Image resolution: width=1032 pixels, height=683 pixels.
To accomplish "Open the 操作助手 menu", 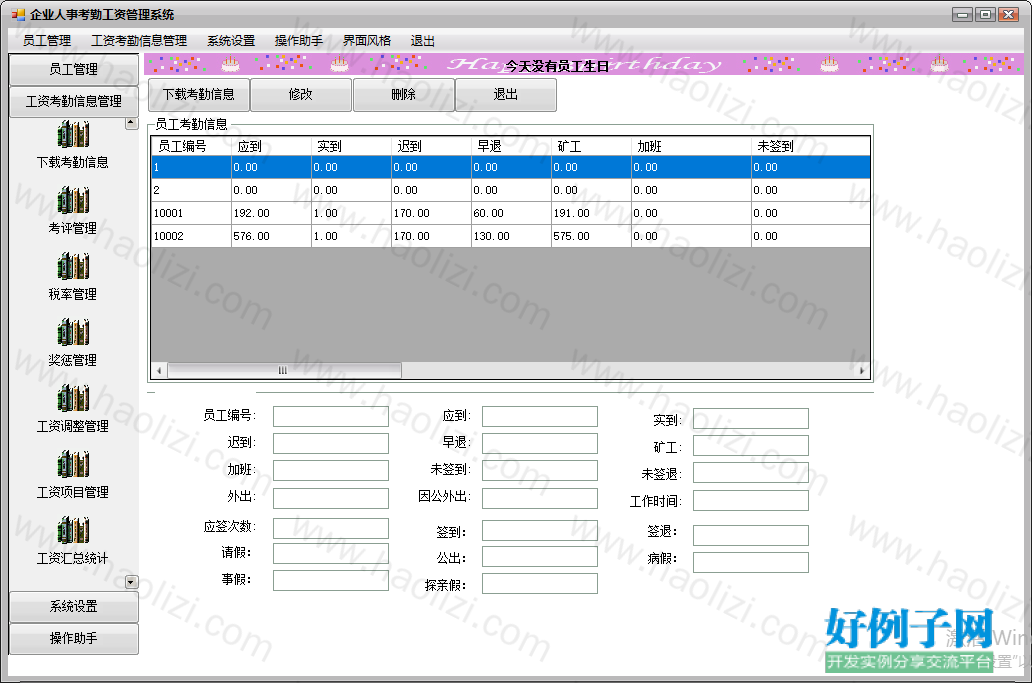I will [299, 41].
